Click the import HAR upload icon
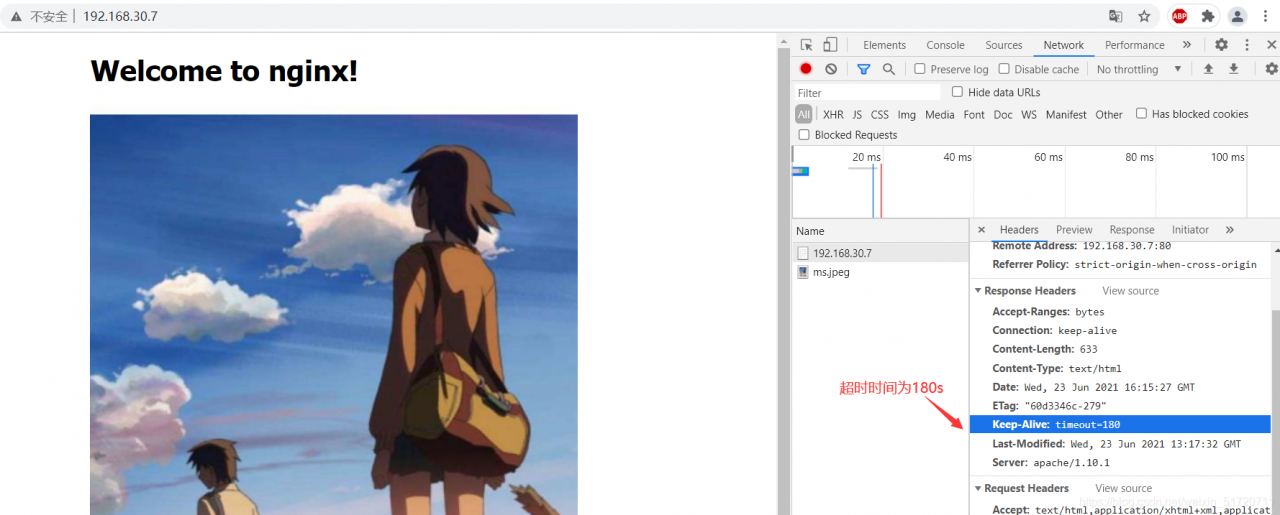This screenshot has width=1280, height=515. pos(1208,69)
